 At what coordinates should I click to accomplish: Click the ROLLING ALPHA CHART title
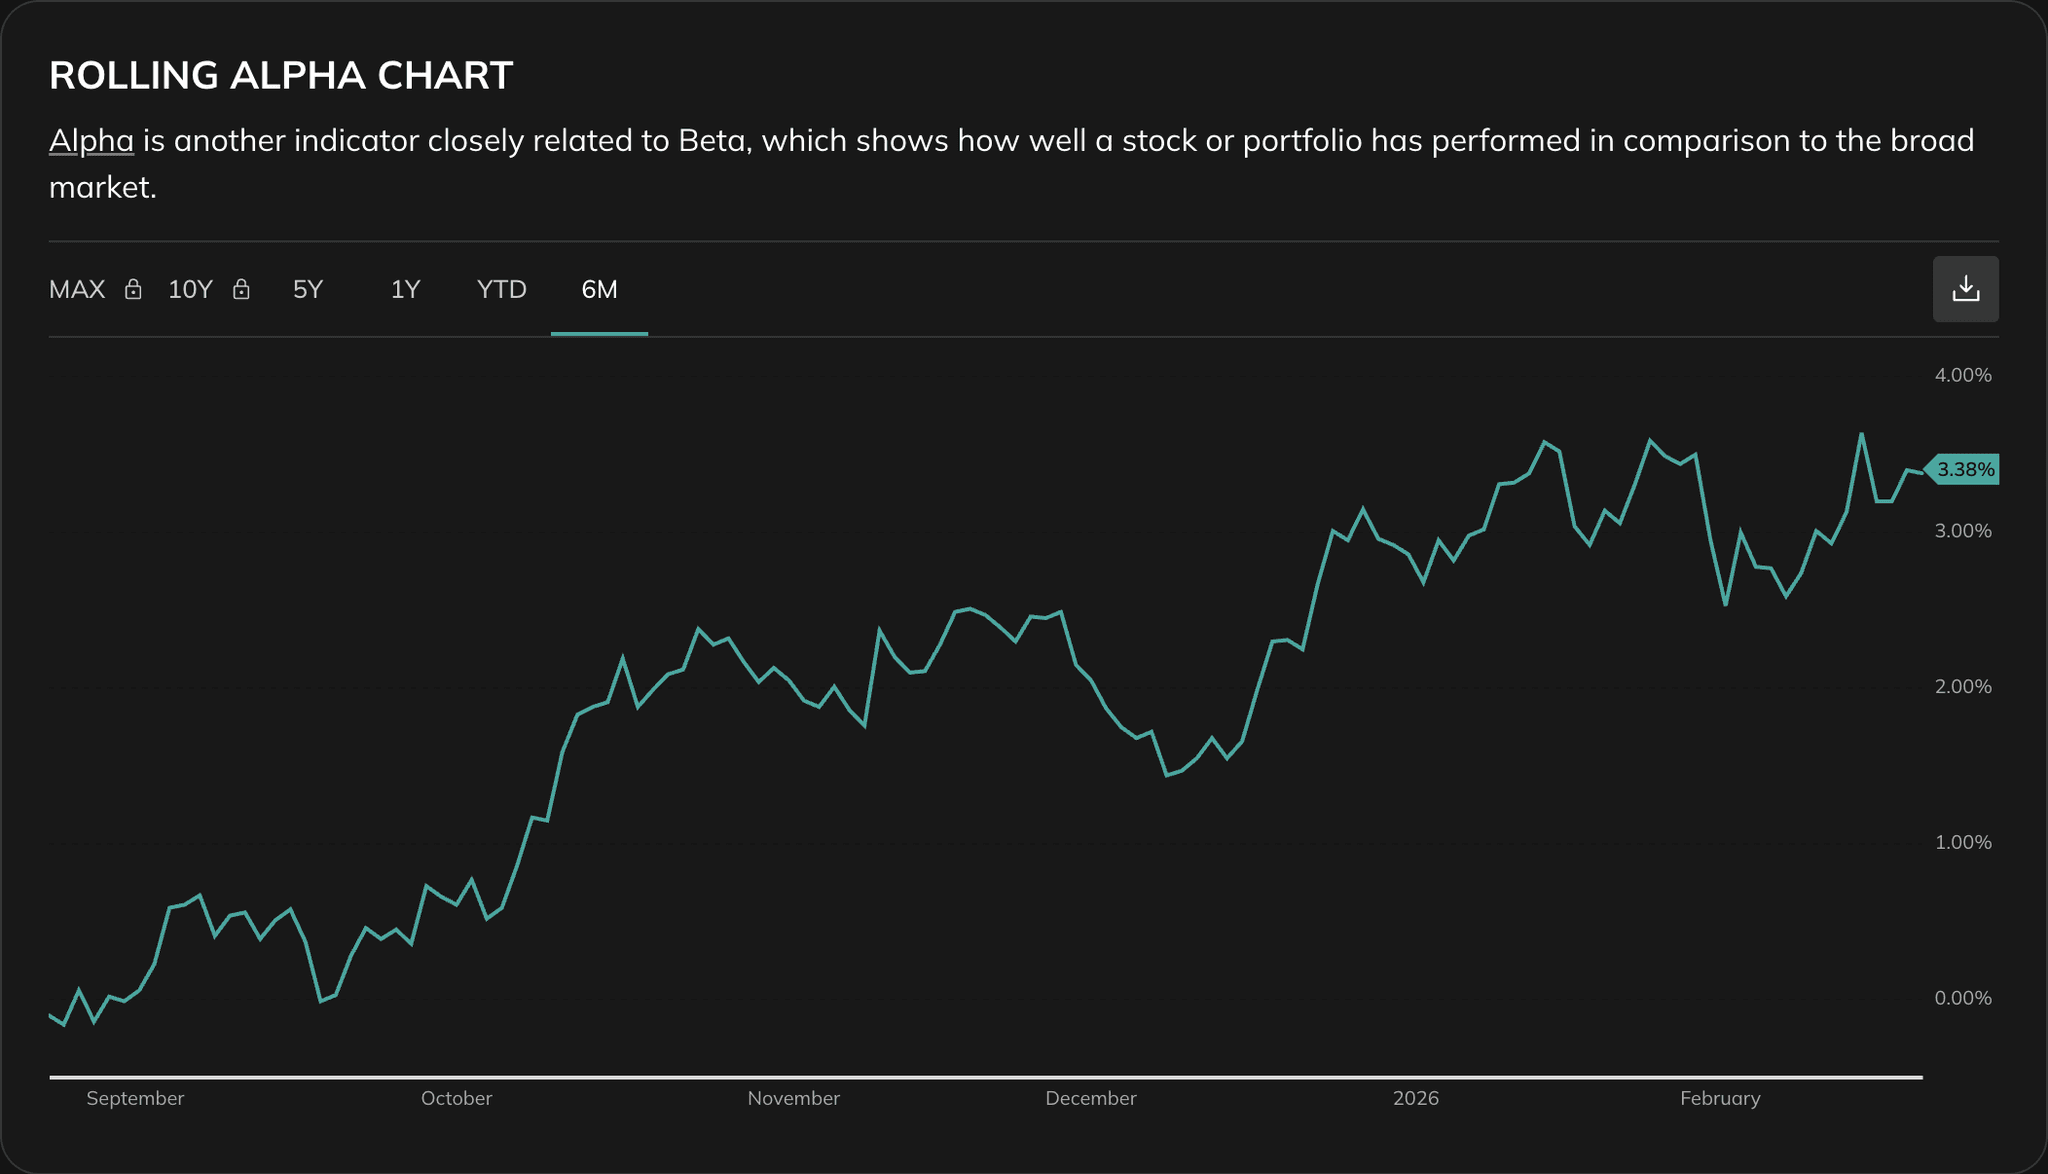tap(281, 74)
